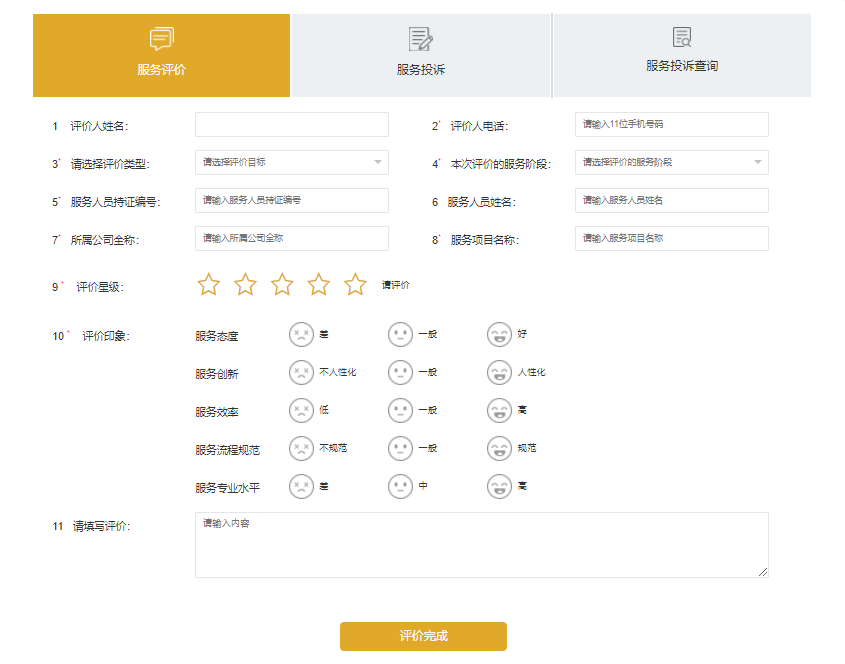Click the chat bubble icon on 服务评价 tab

pyautogui.click(x=160, y=39)
